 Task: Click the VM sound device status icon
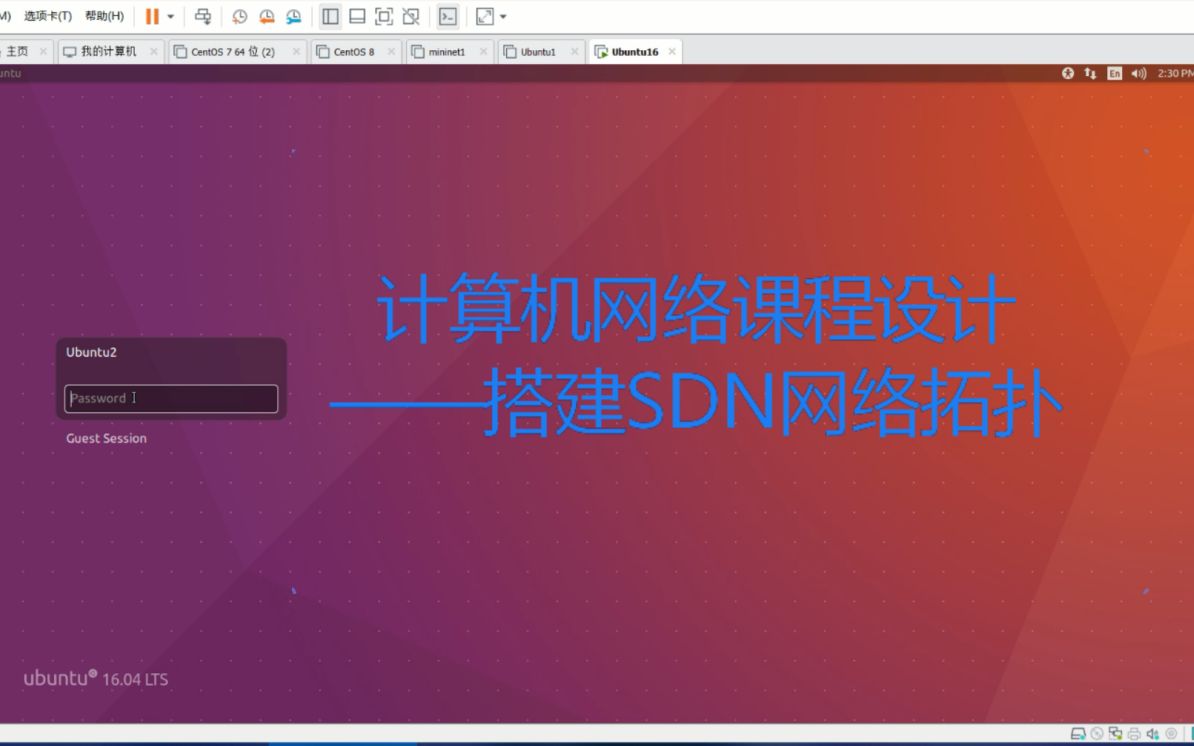(1153, 733)
